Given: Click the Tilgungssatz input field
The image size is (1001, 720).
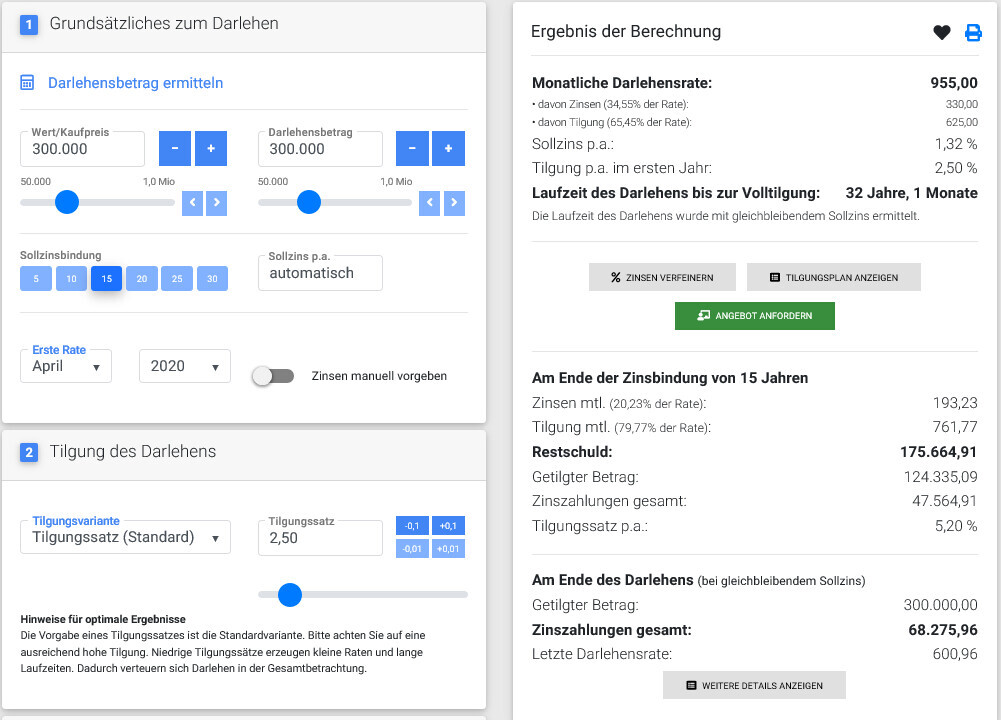Looking at the screenshot, I should [320, 538].
